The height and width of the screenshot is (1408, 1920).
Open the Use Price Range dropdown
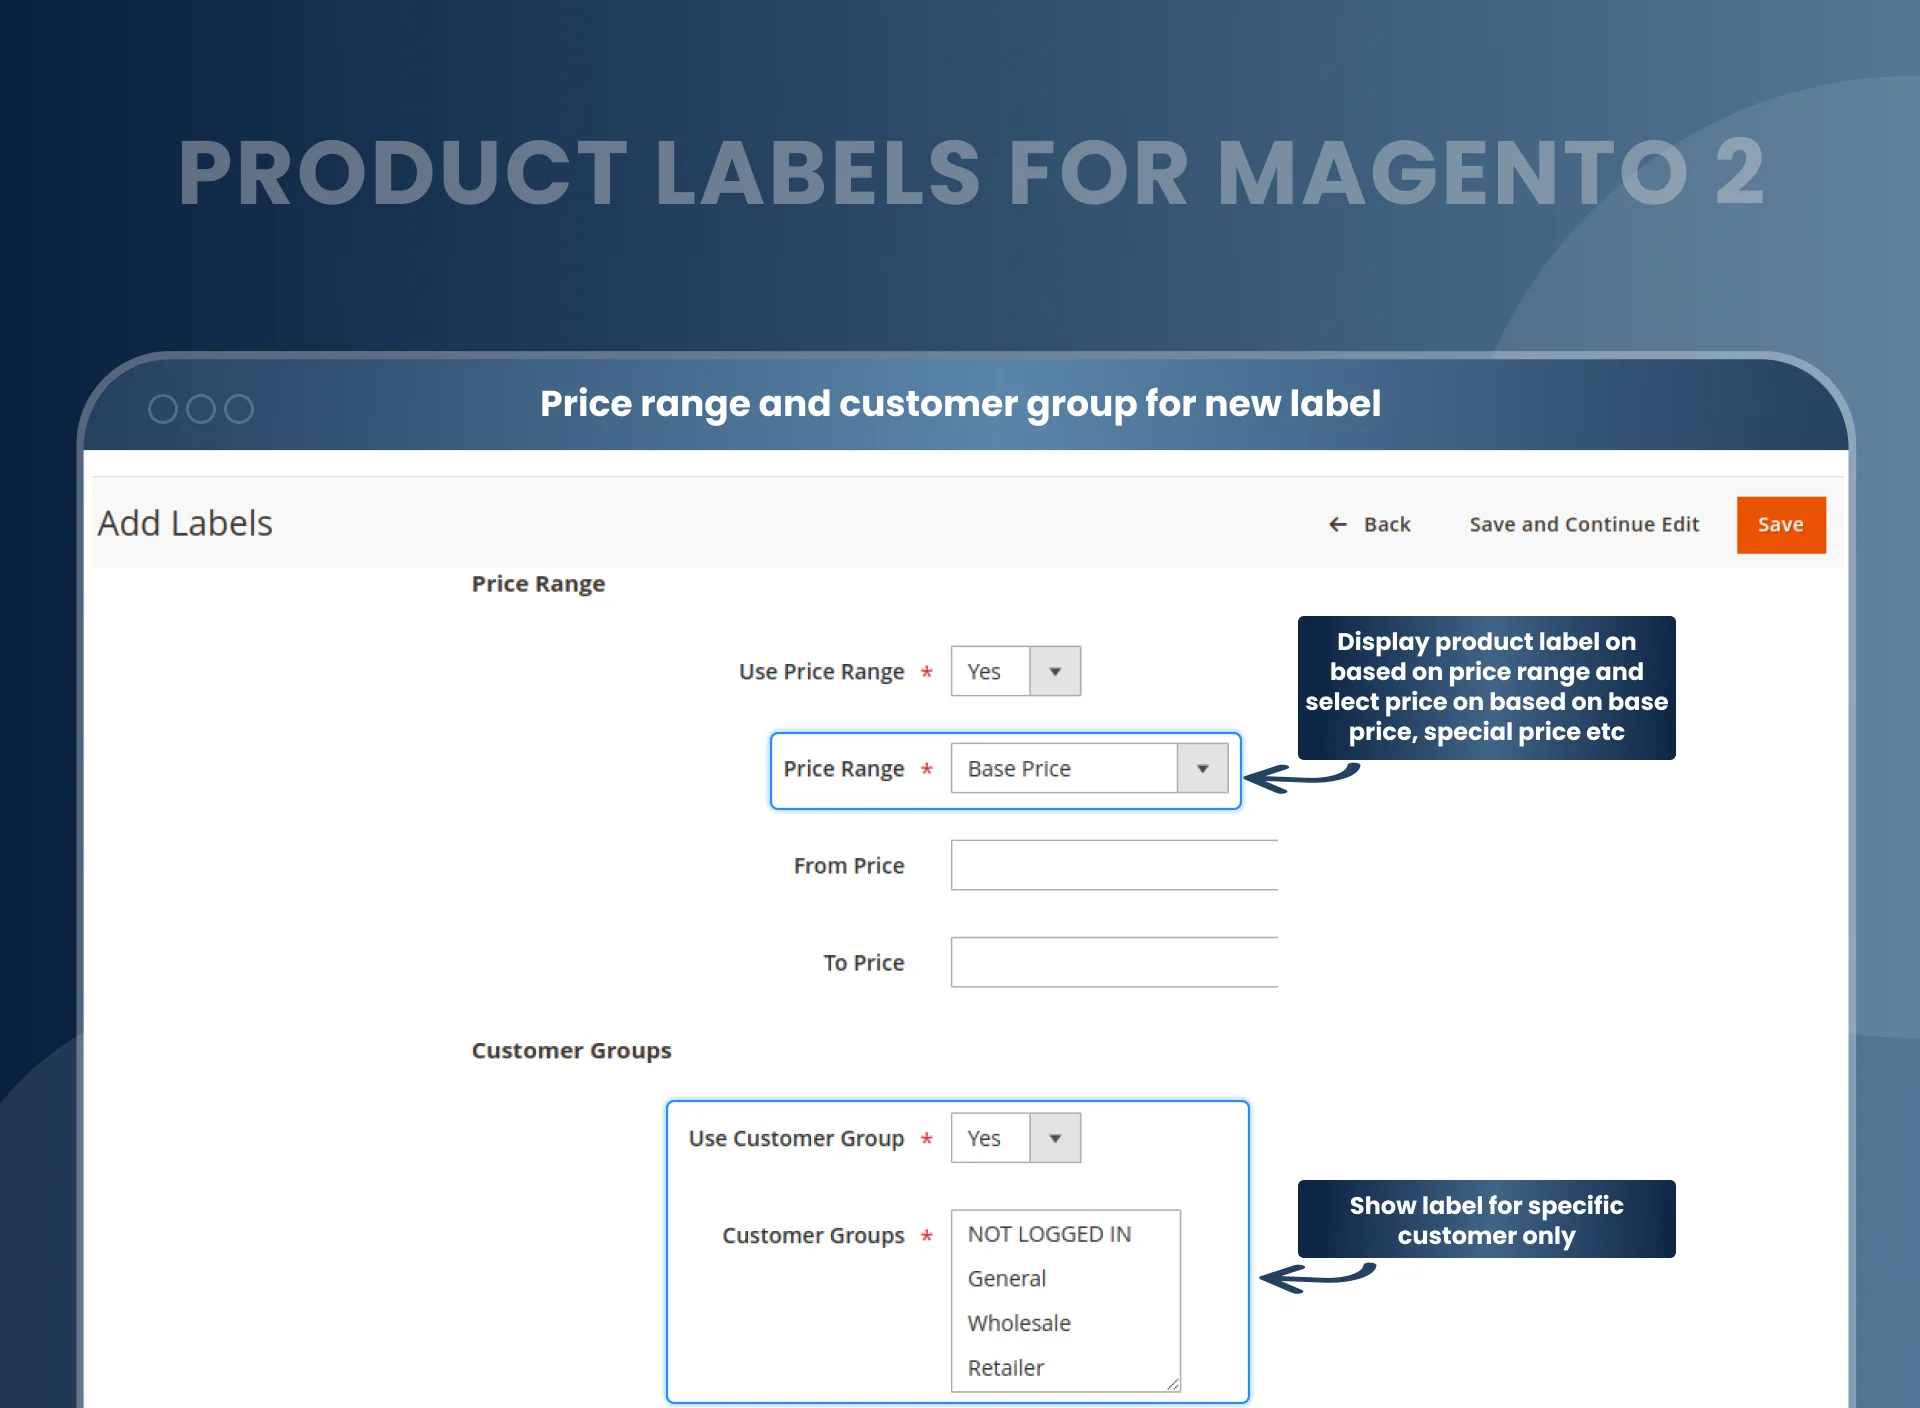1015,671
